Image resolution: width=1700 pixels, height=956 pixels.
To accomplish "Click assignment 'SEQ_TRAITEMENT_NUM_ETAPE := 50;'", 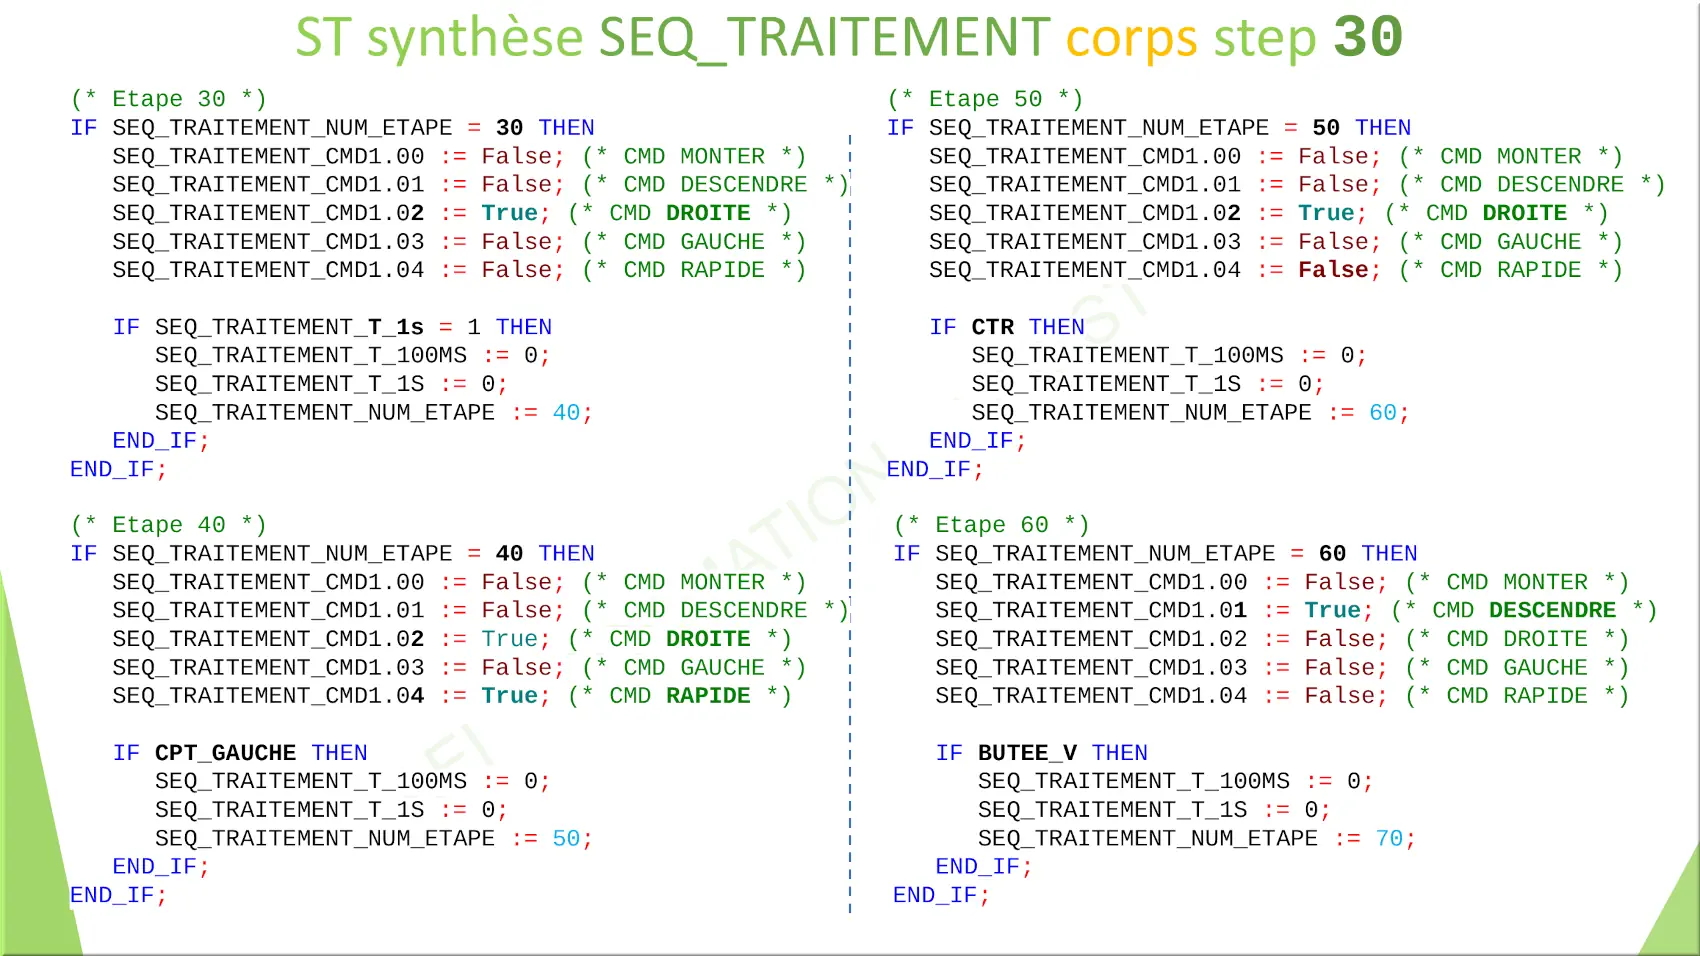I will click(374, 839).
